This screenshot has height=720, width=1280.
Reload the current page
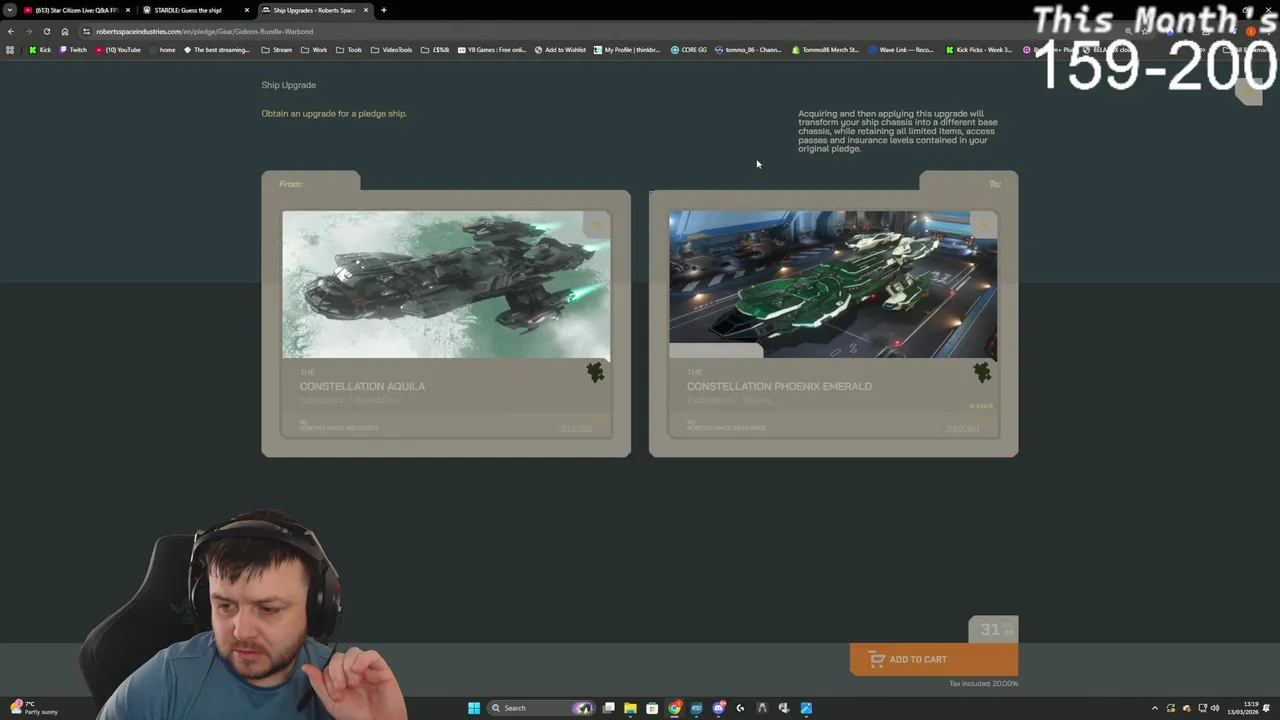[x=46, y=31]
